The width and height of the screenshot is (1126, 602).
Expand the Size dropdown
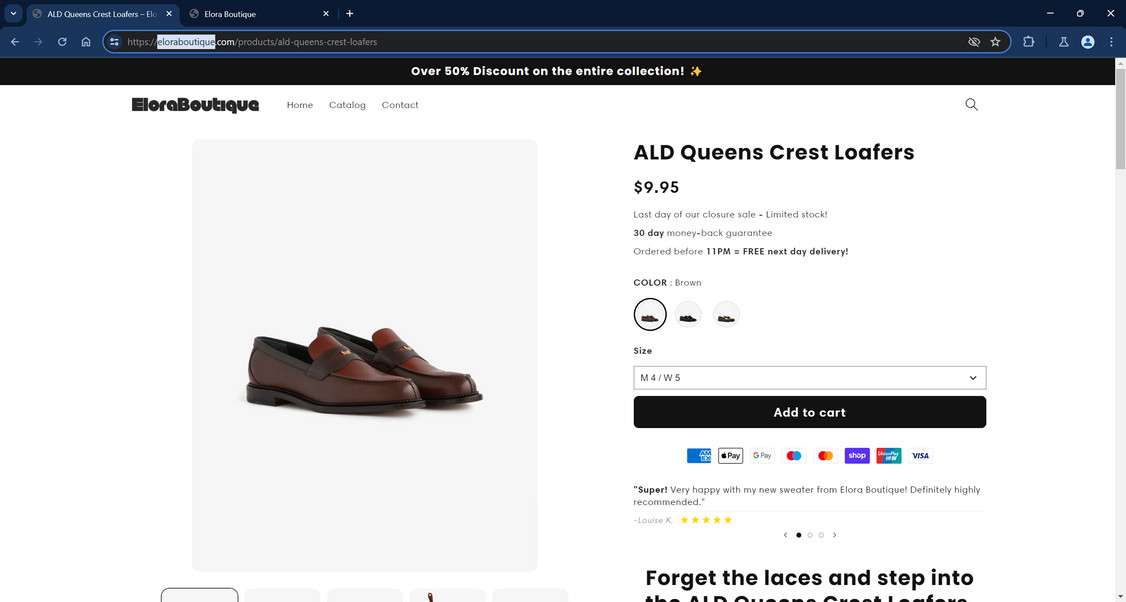tap(809, 378)
